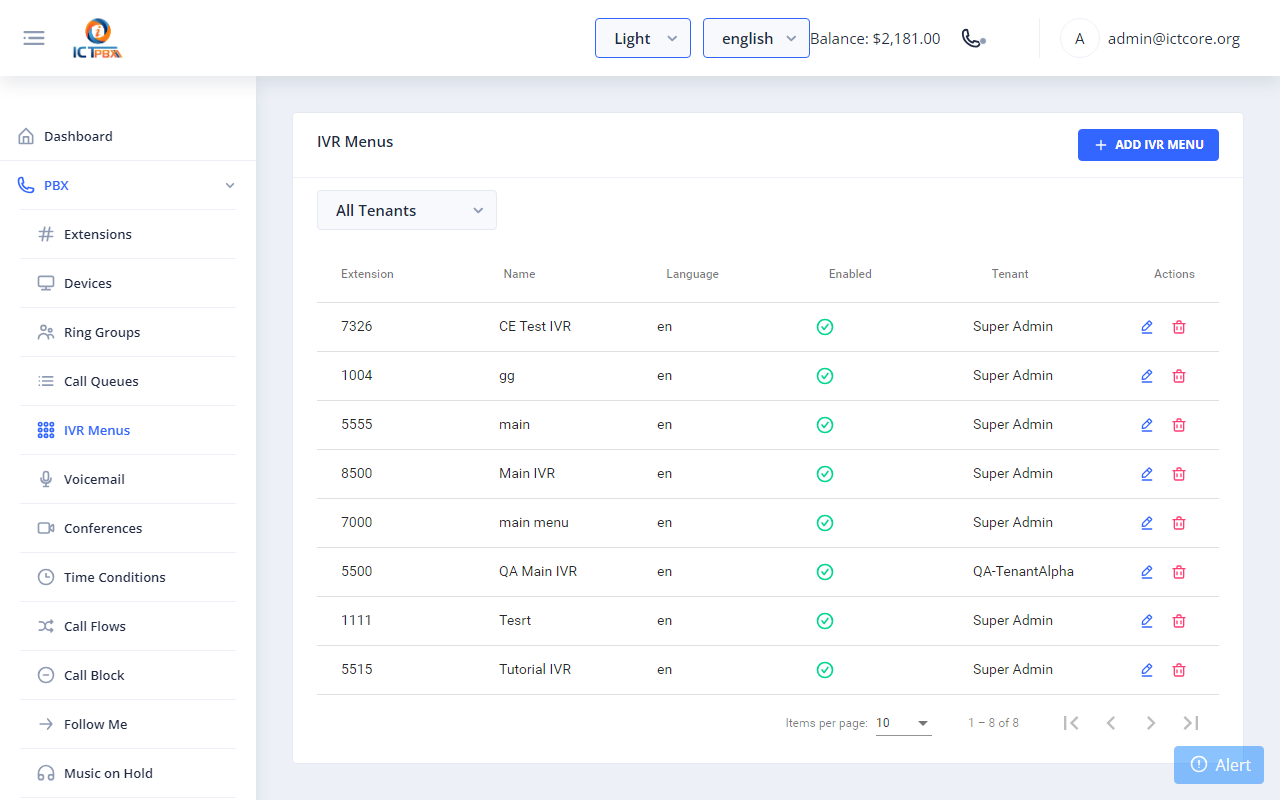Viewport: 1280px width, 800px height.
Task: Edit the main menu IVR
Action: [1147, 523]
